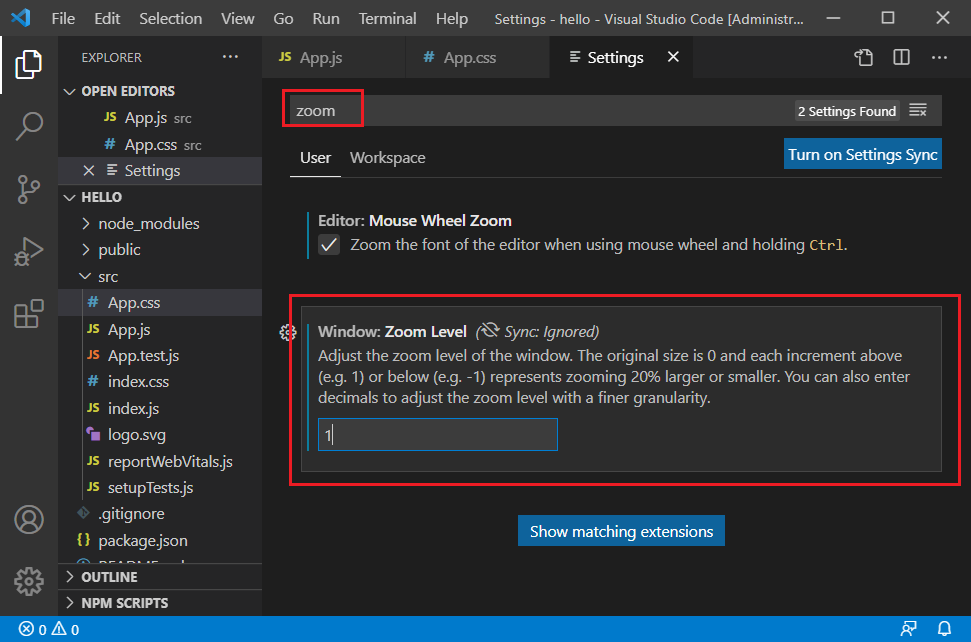Click Turn on Settings Sync button
Image resolution: width=971 pixels, height=642 pixels.
point(862,154)
